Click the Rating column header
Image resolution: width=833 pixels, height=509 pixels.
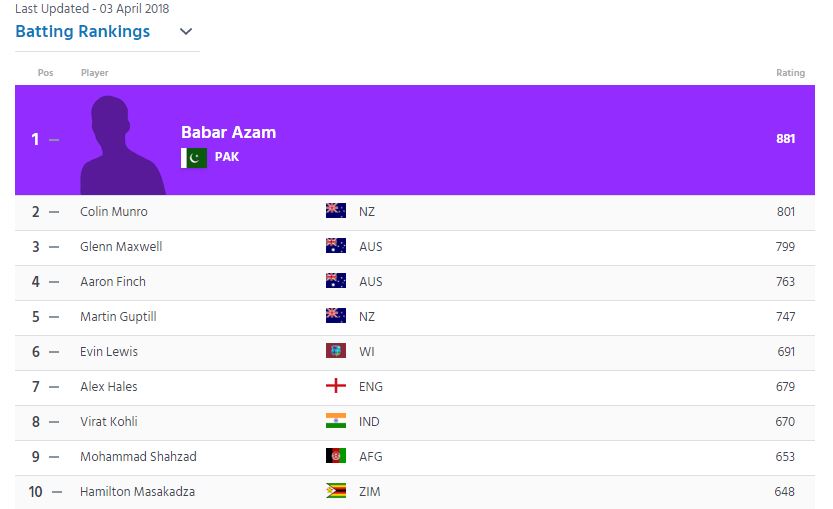tap(790, 73)
